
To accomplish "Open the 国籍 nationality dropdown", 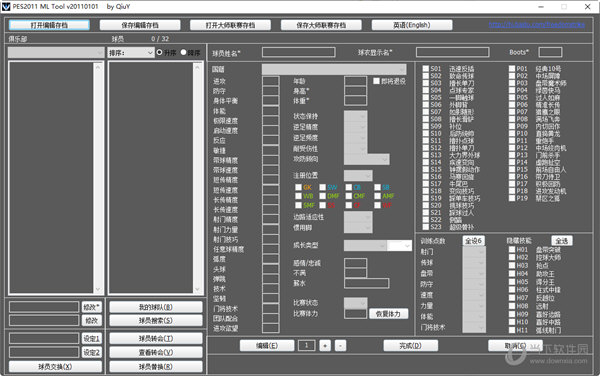I will click(334, 69).
